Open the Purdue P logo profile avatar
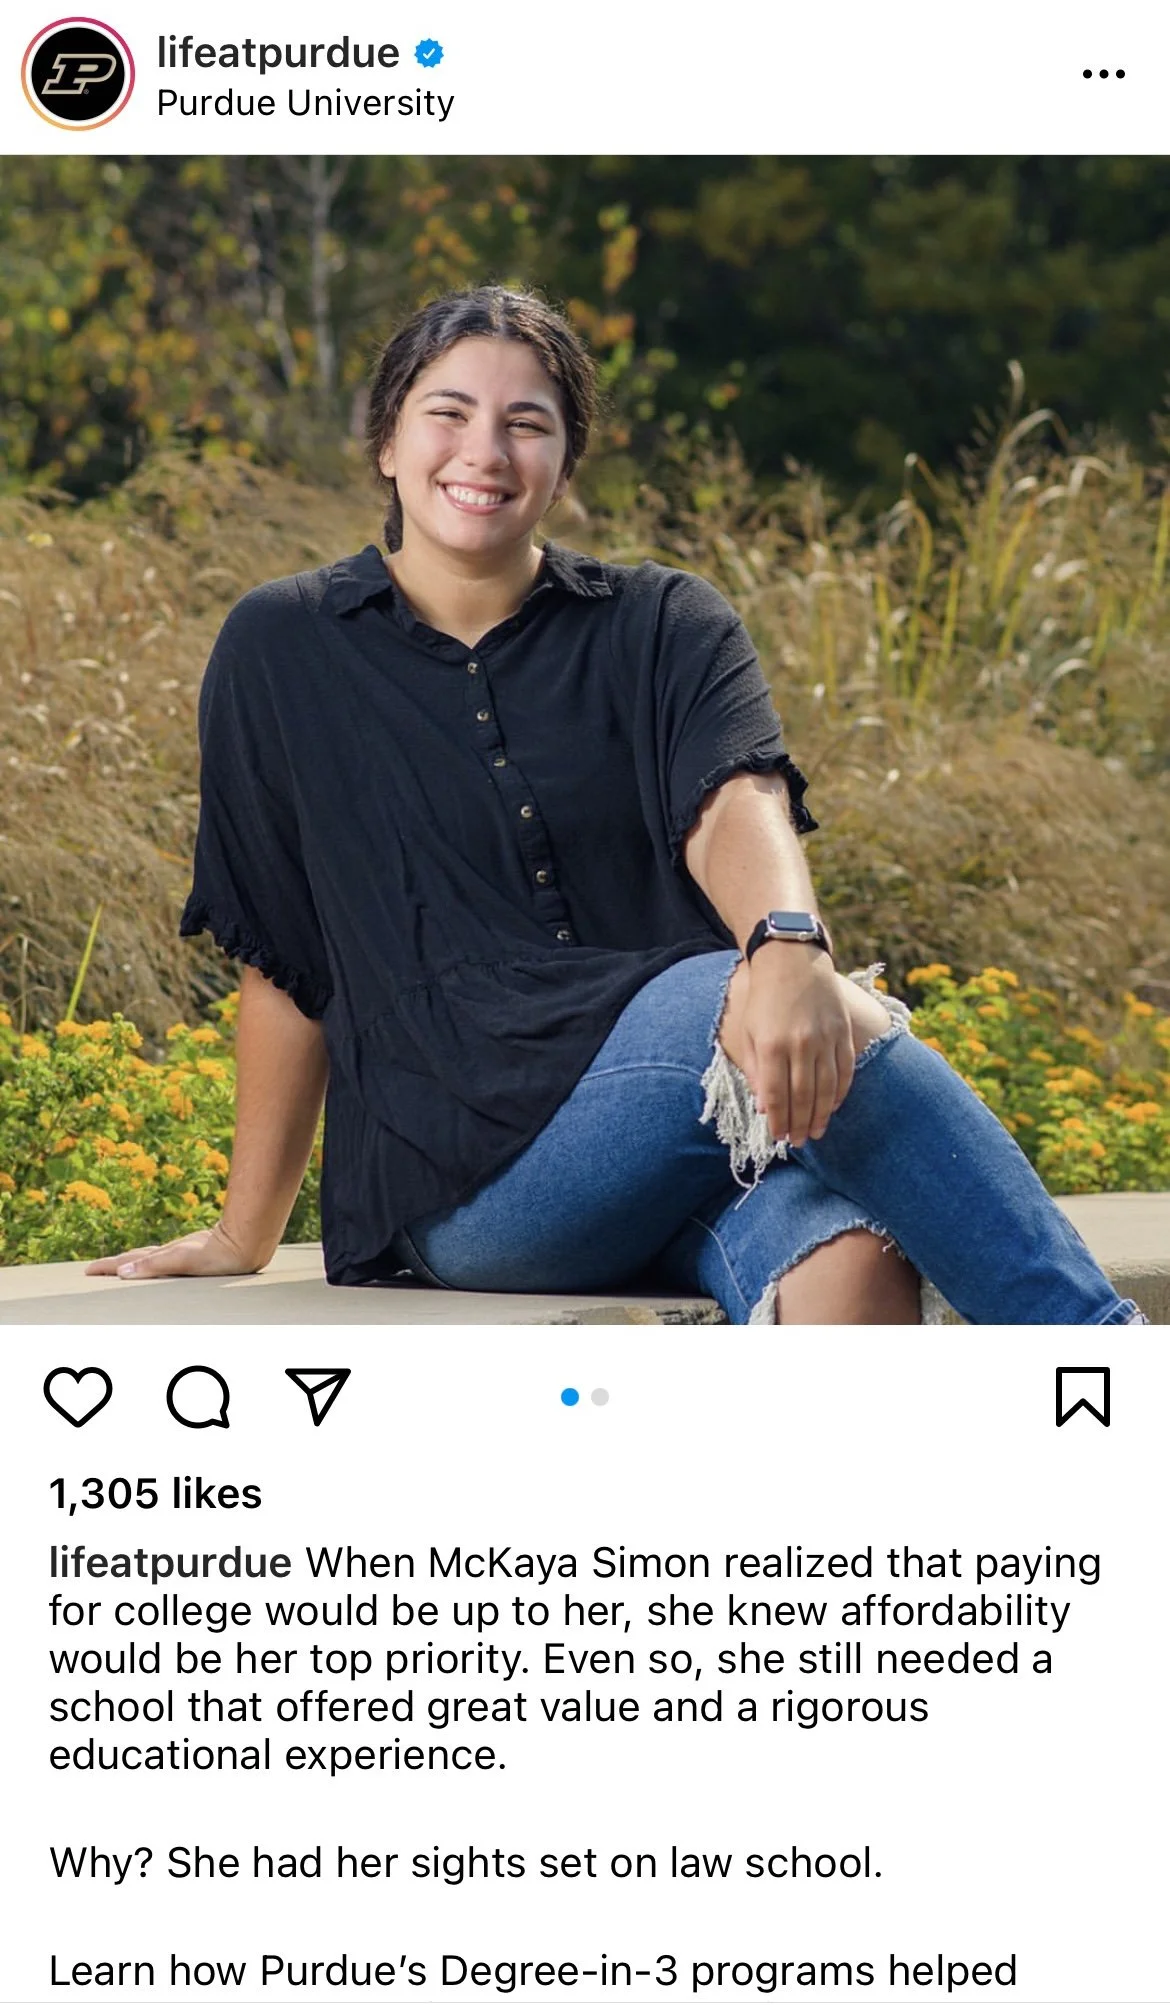Screen dimensions: 1170x2005 [x=78, y=74]
